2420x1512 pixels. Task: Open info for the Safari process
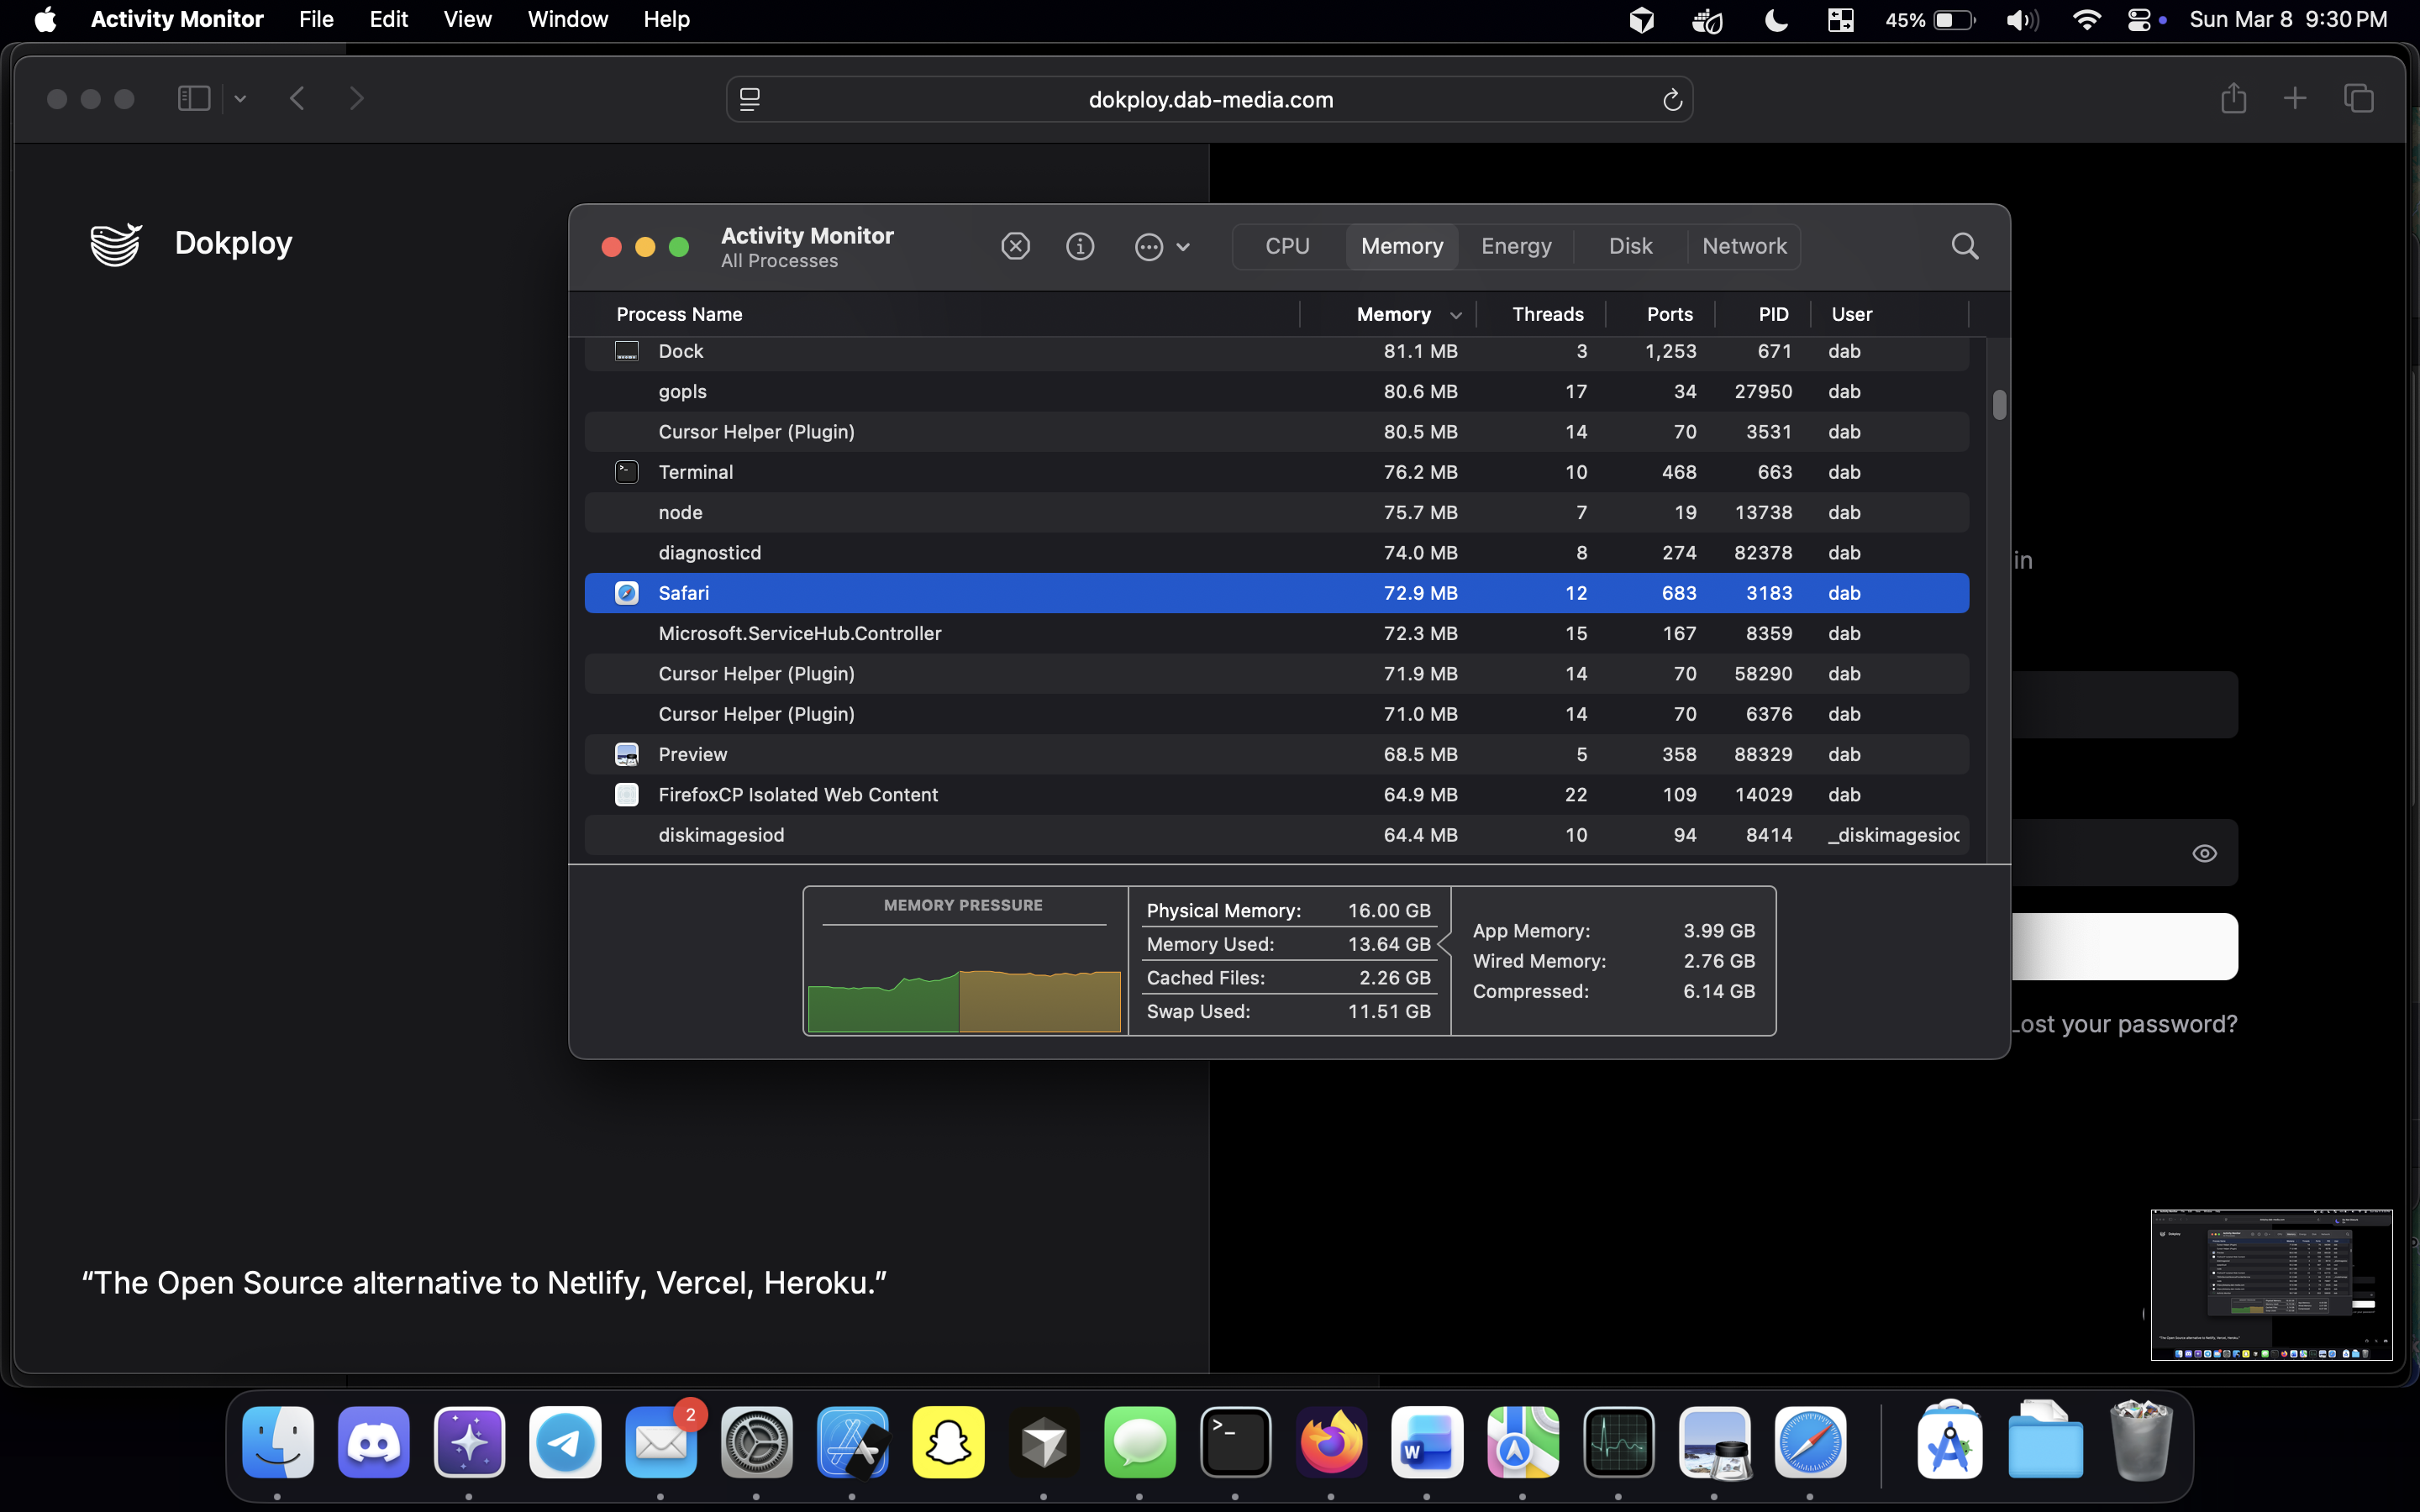pos(1080,246)
